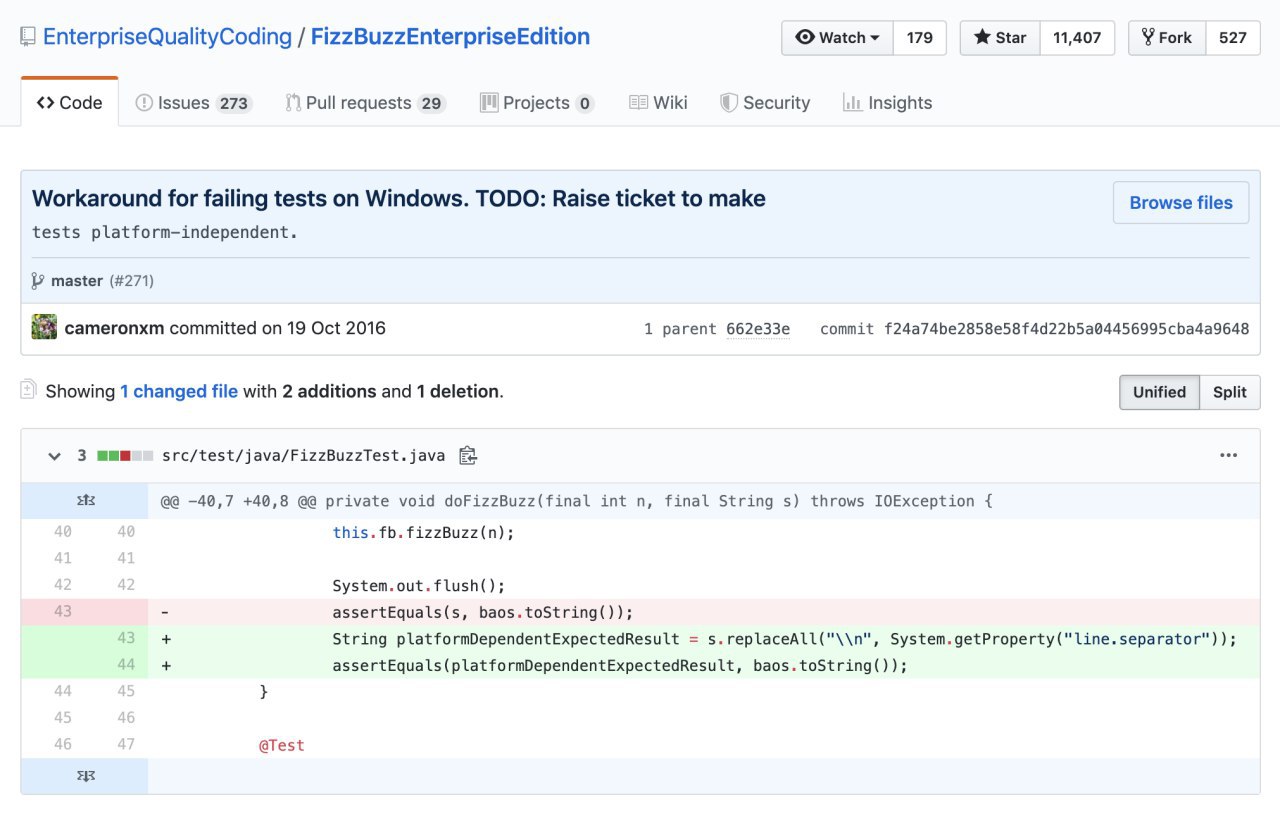Open the Security tab
Screen dimensions: 1280x814
pyautogui.click(x=765, y=103)
